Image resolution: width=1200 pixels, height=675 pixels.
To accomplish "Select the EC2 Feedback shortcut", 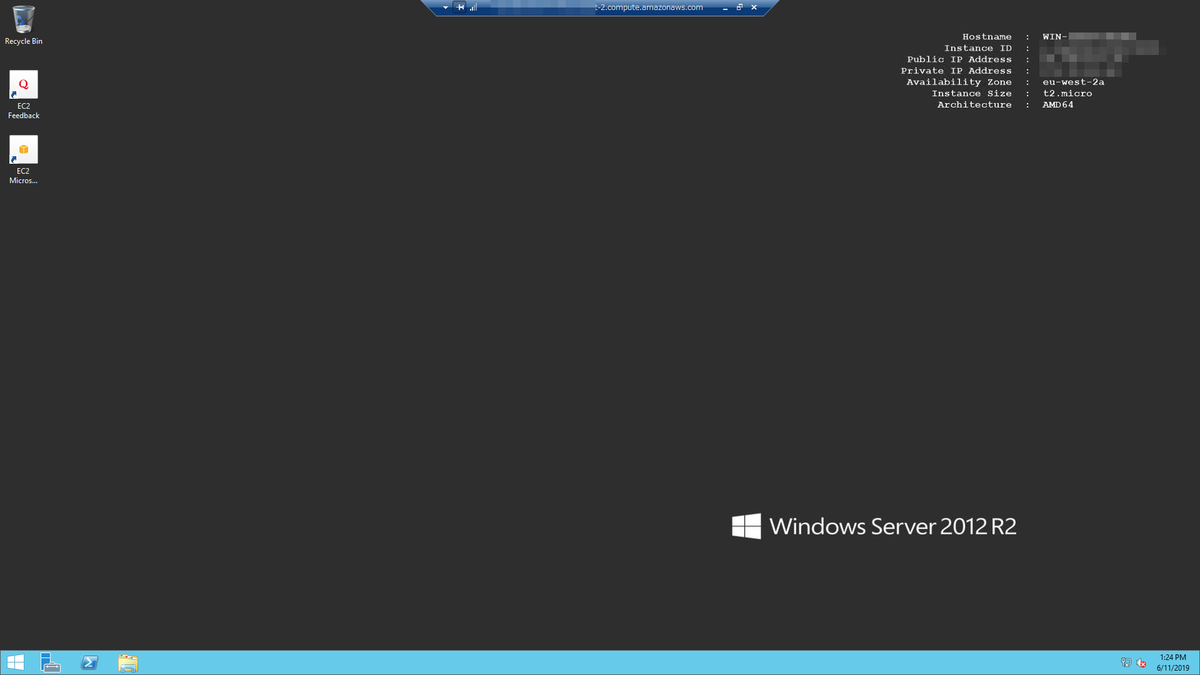I will (23, 95).
